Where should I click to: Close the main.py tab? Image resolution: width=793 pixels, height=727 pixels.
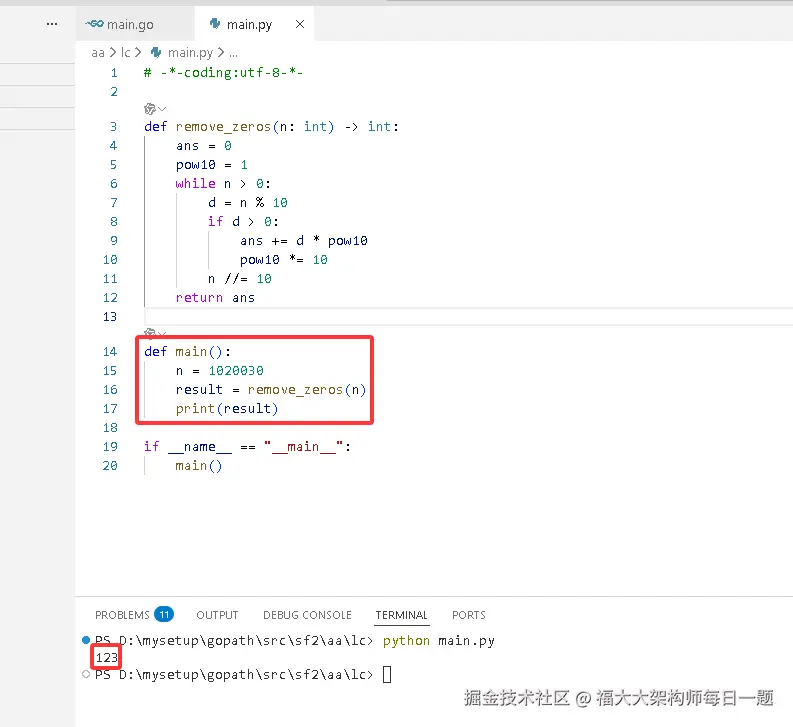[300, 24]
